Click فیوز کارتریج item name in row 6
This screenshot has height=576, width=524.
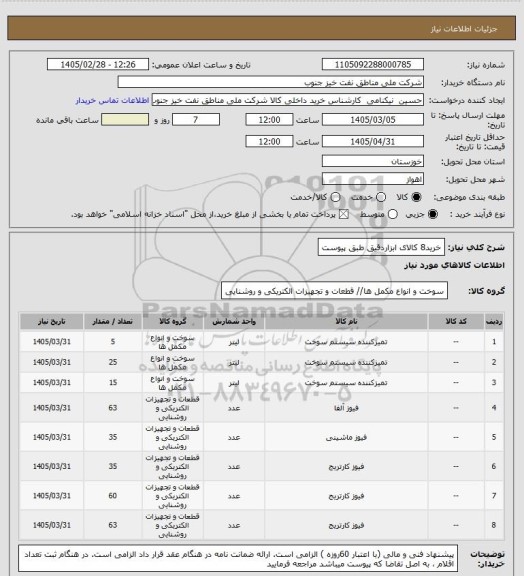346,467
